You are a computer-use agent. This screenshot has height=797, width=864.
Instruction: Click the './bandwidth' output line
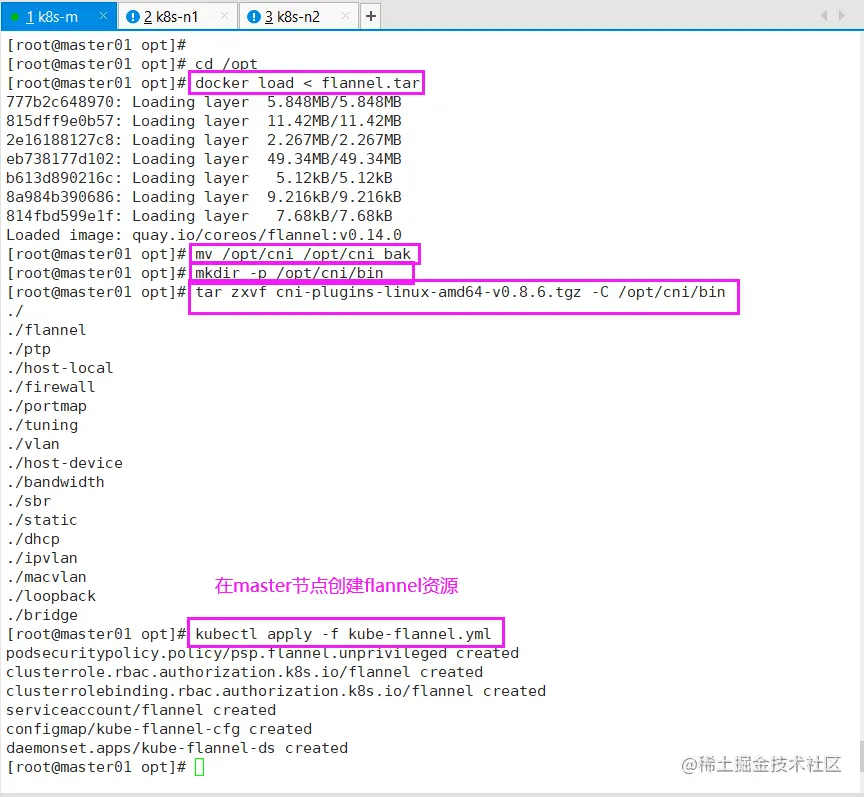coord(56,482)
